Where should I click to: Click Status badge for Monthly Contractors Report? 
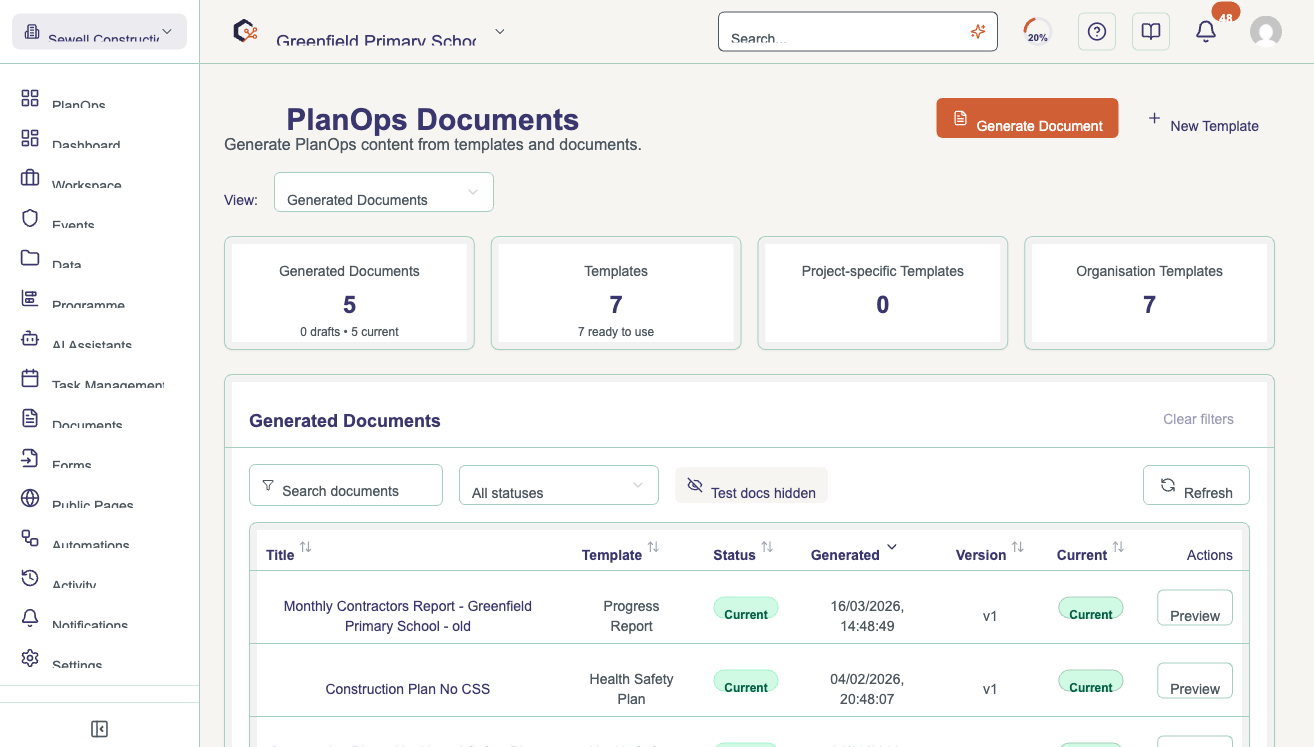[x=746, y=608]
